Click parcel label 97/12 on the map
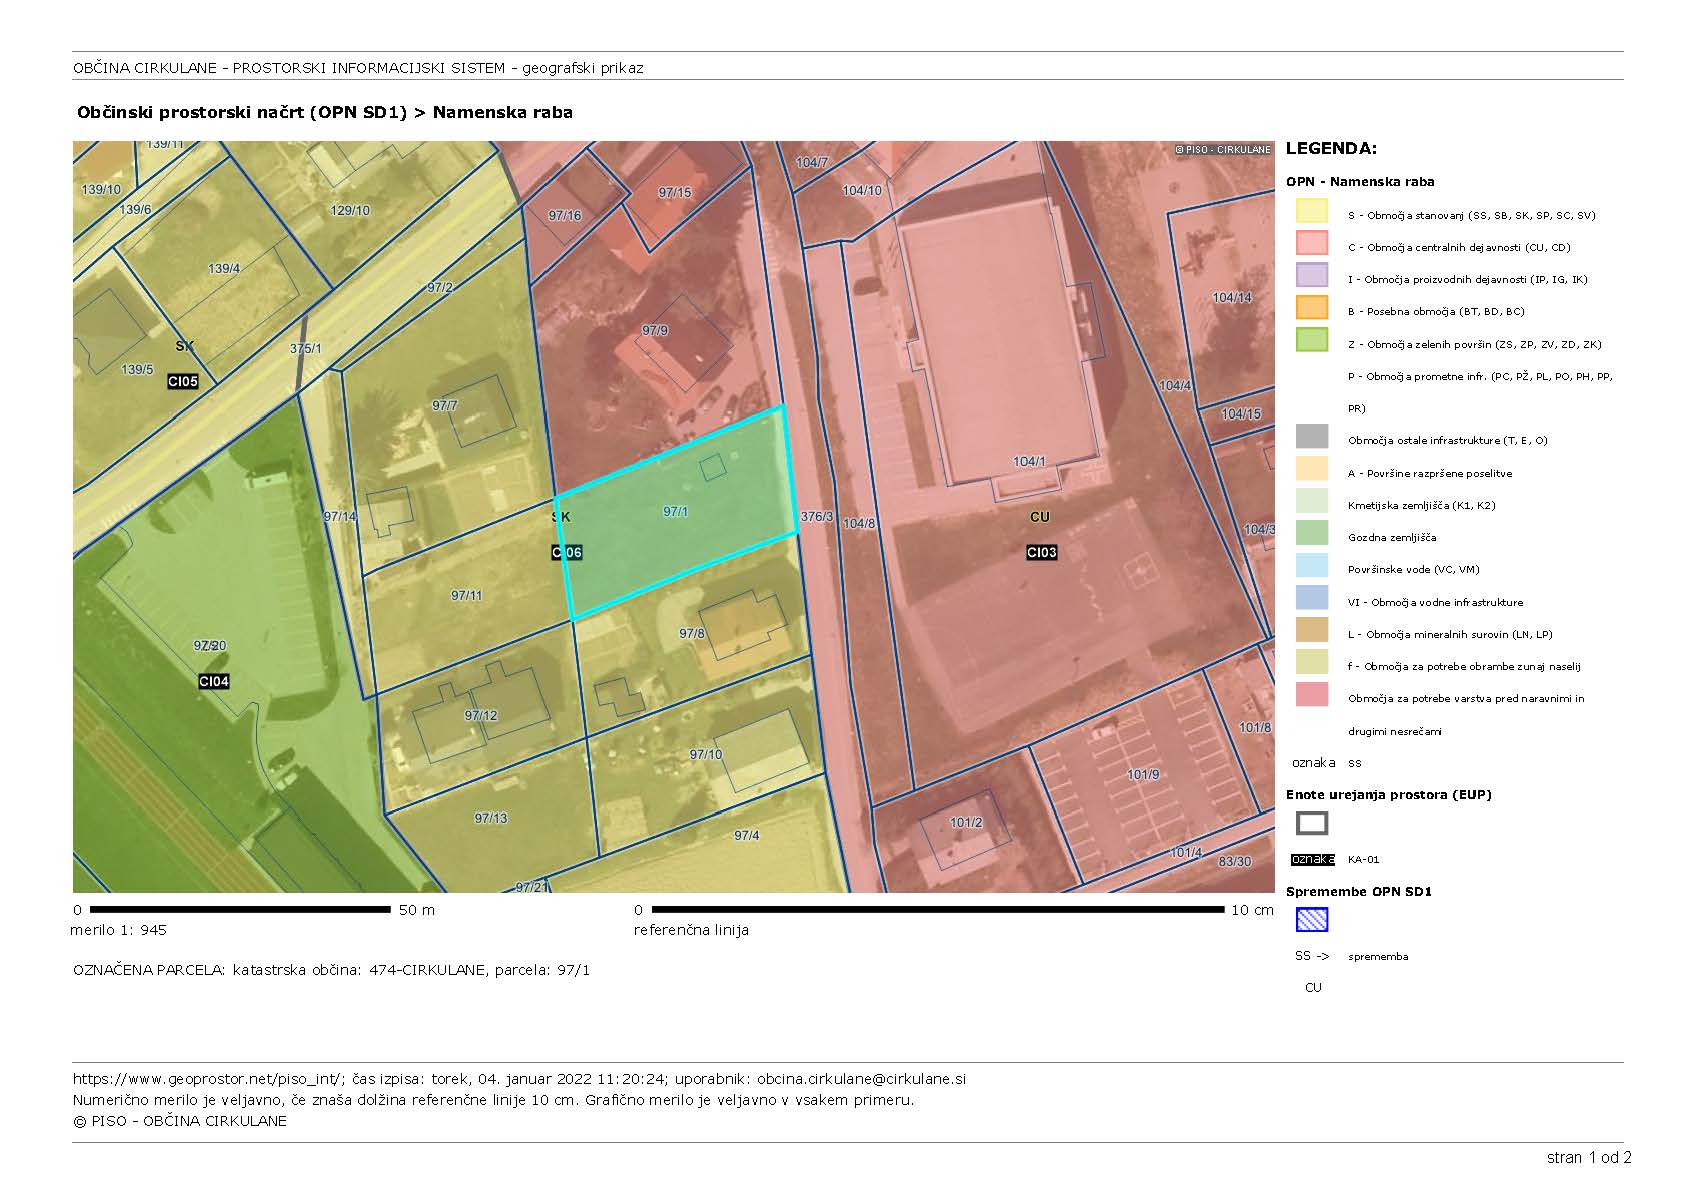This screenshot has height=1199, width=1696. (481, 716)
